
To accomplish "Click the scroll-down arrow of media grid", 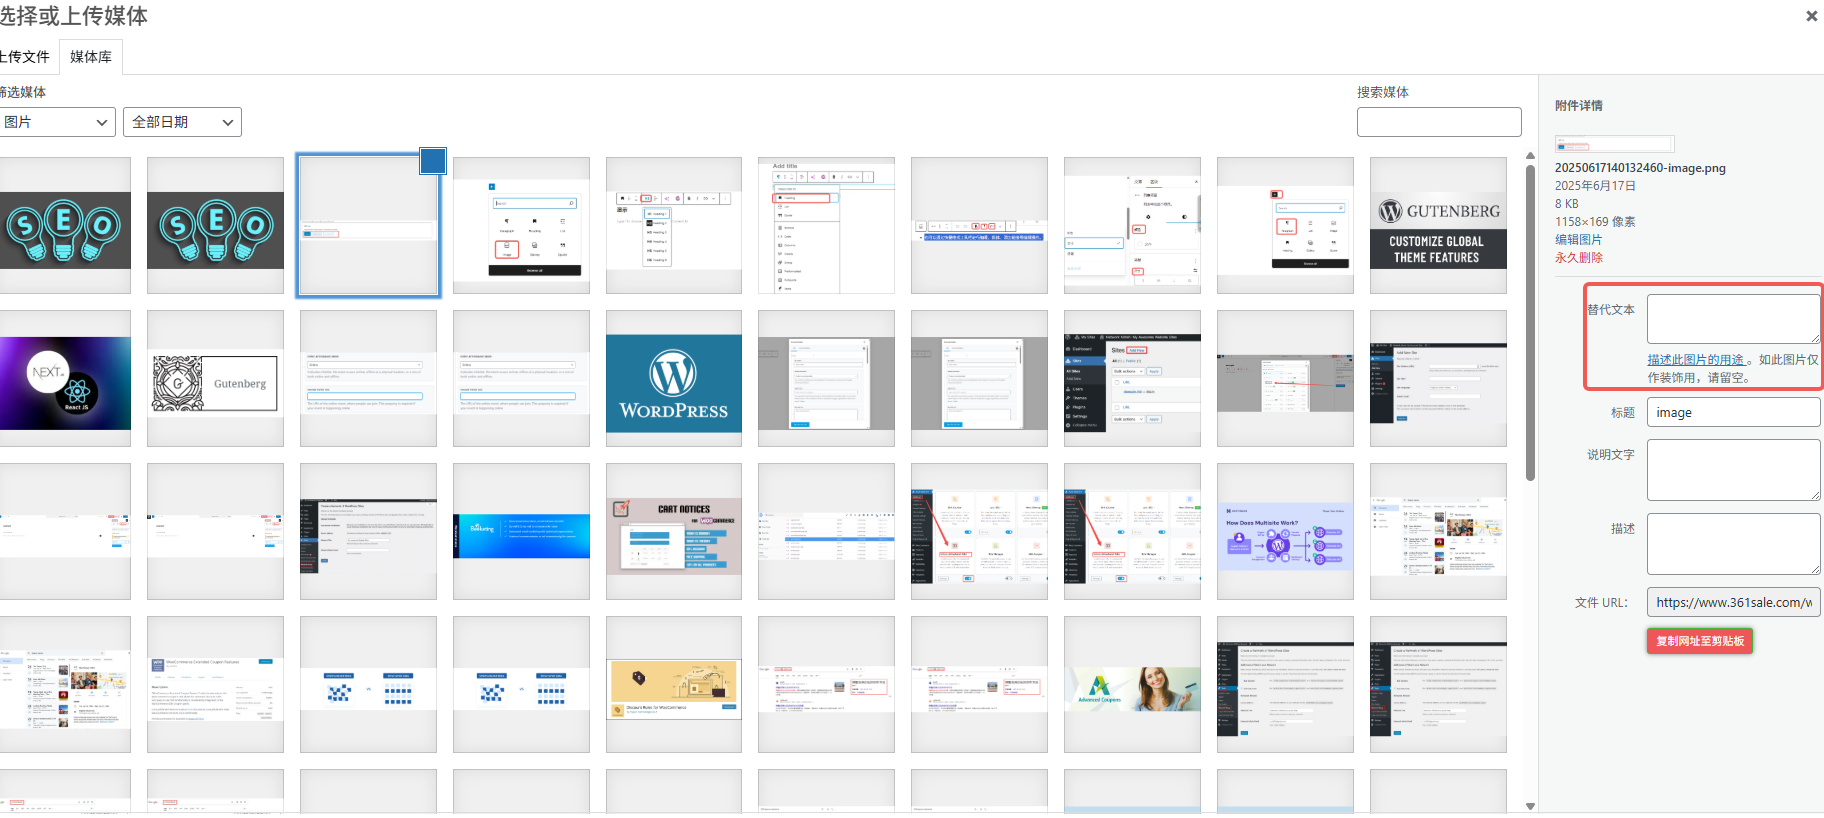I will (1530, 806).
